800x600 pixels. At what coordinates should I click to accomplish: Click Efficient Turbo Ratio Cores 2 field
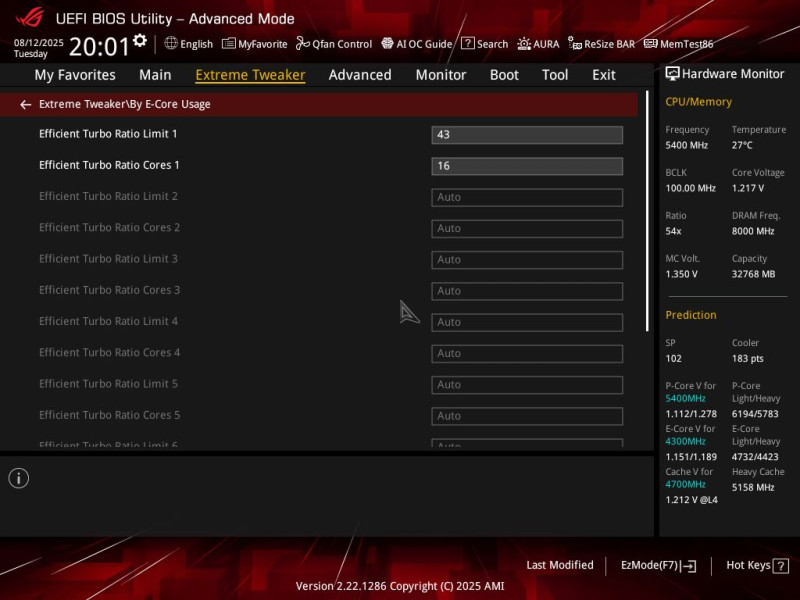527,229
